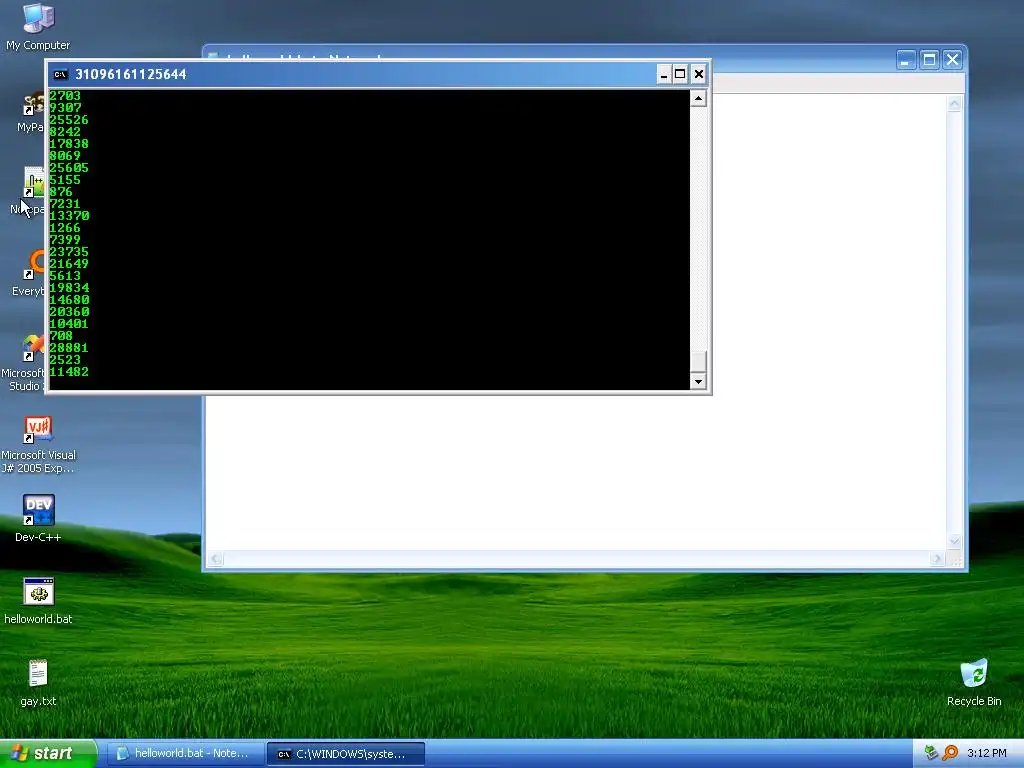Click the console scrollbar up arrow
The image size is (1024, 768).
click(x=698, y=99)
